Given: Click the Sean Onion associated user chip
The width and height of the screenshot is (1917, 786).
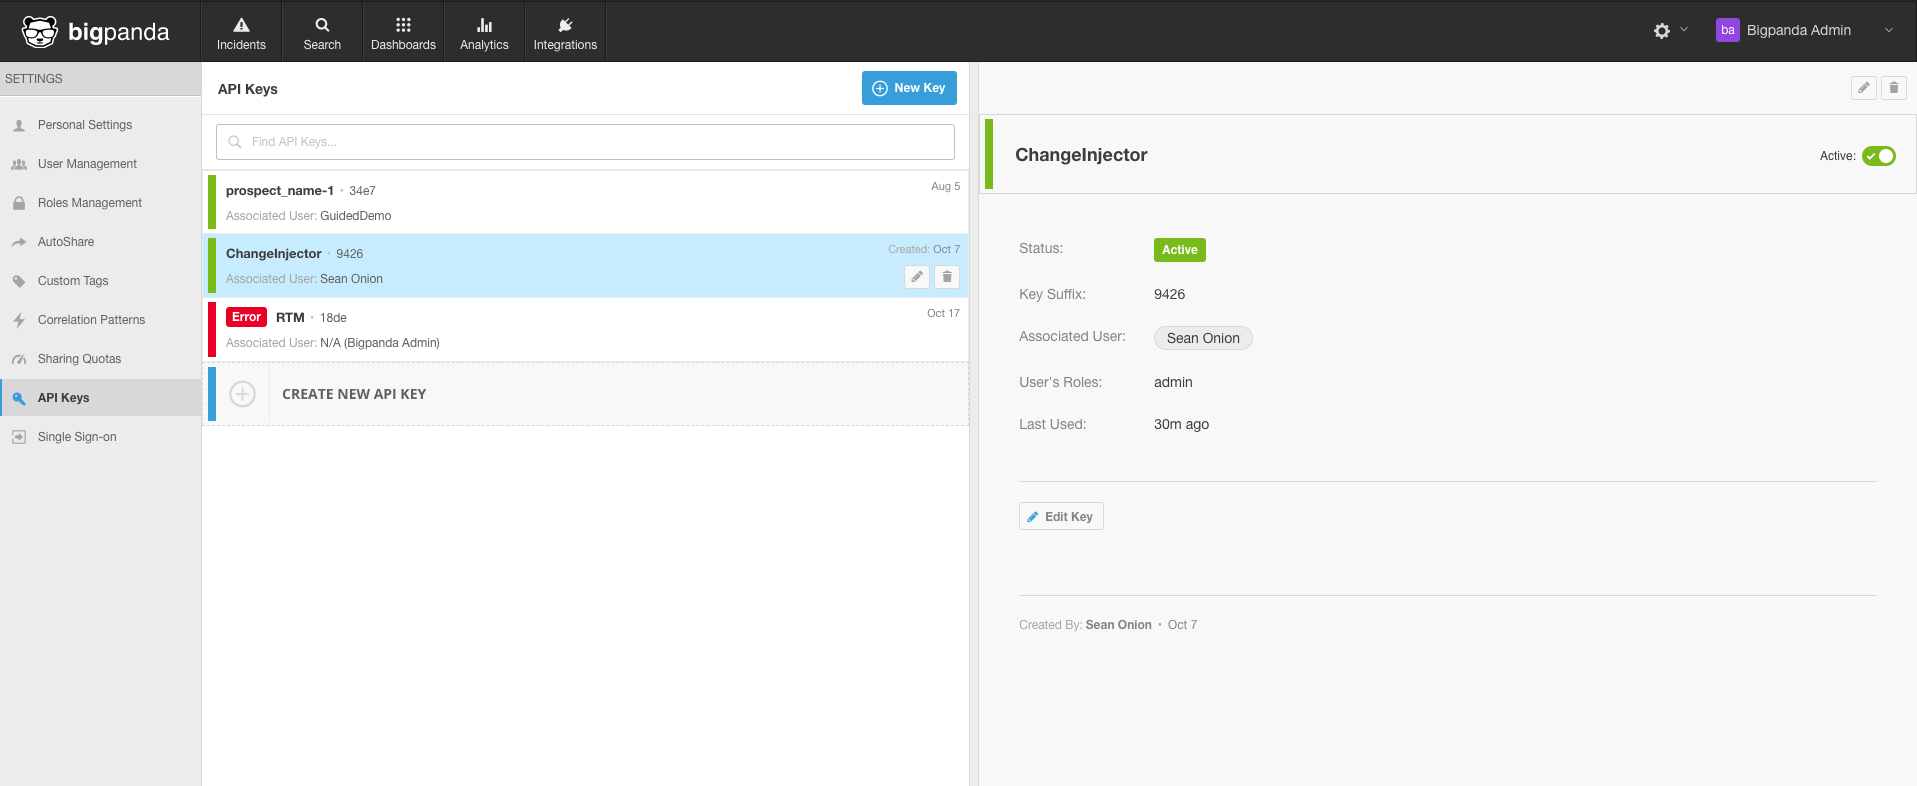Looking at the screenshot, I should coord(1203,338).
